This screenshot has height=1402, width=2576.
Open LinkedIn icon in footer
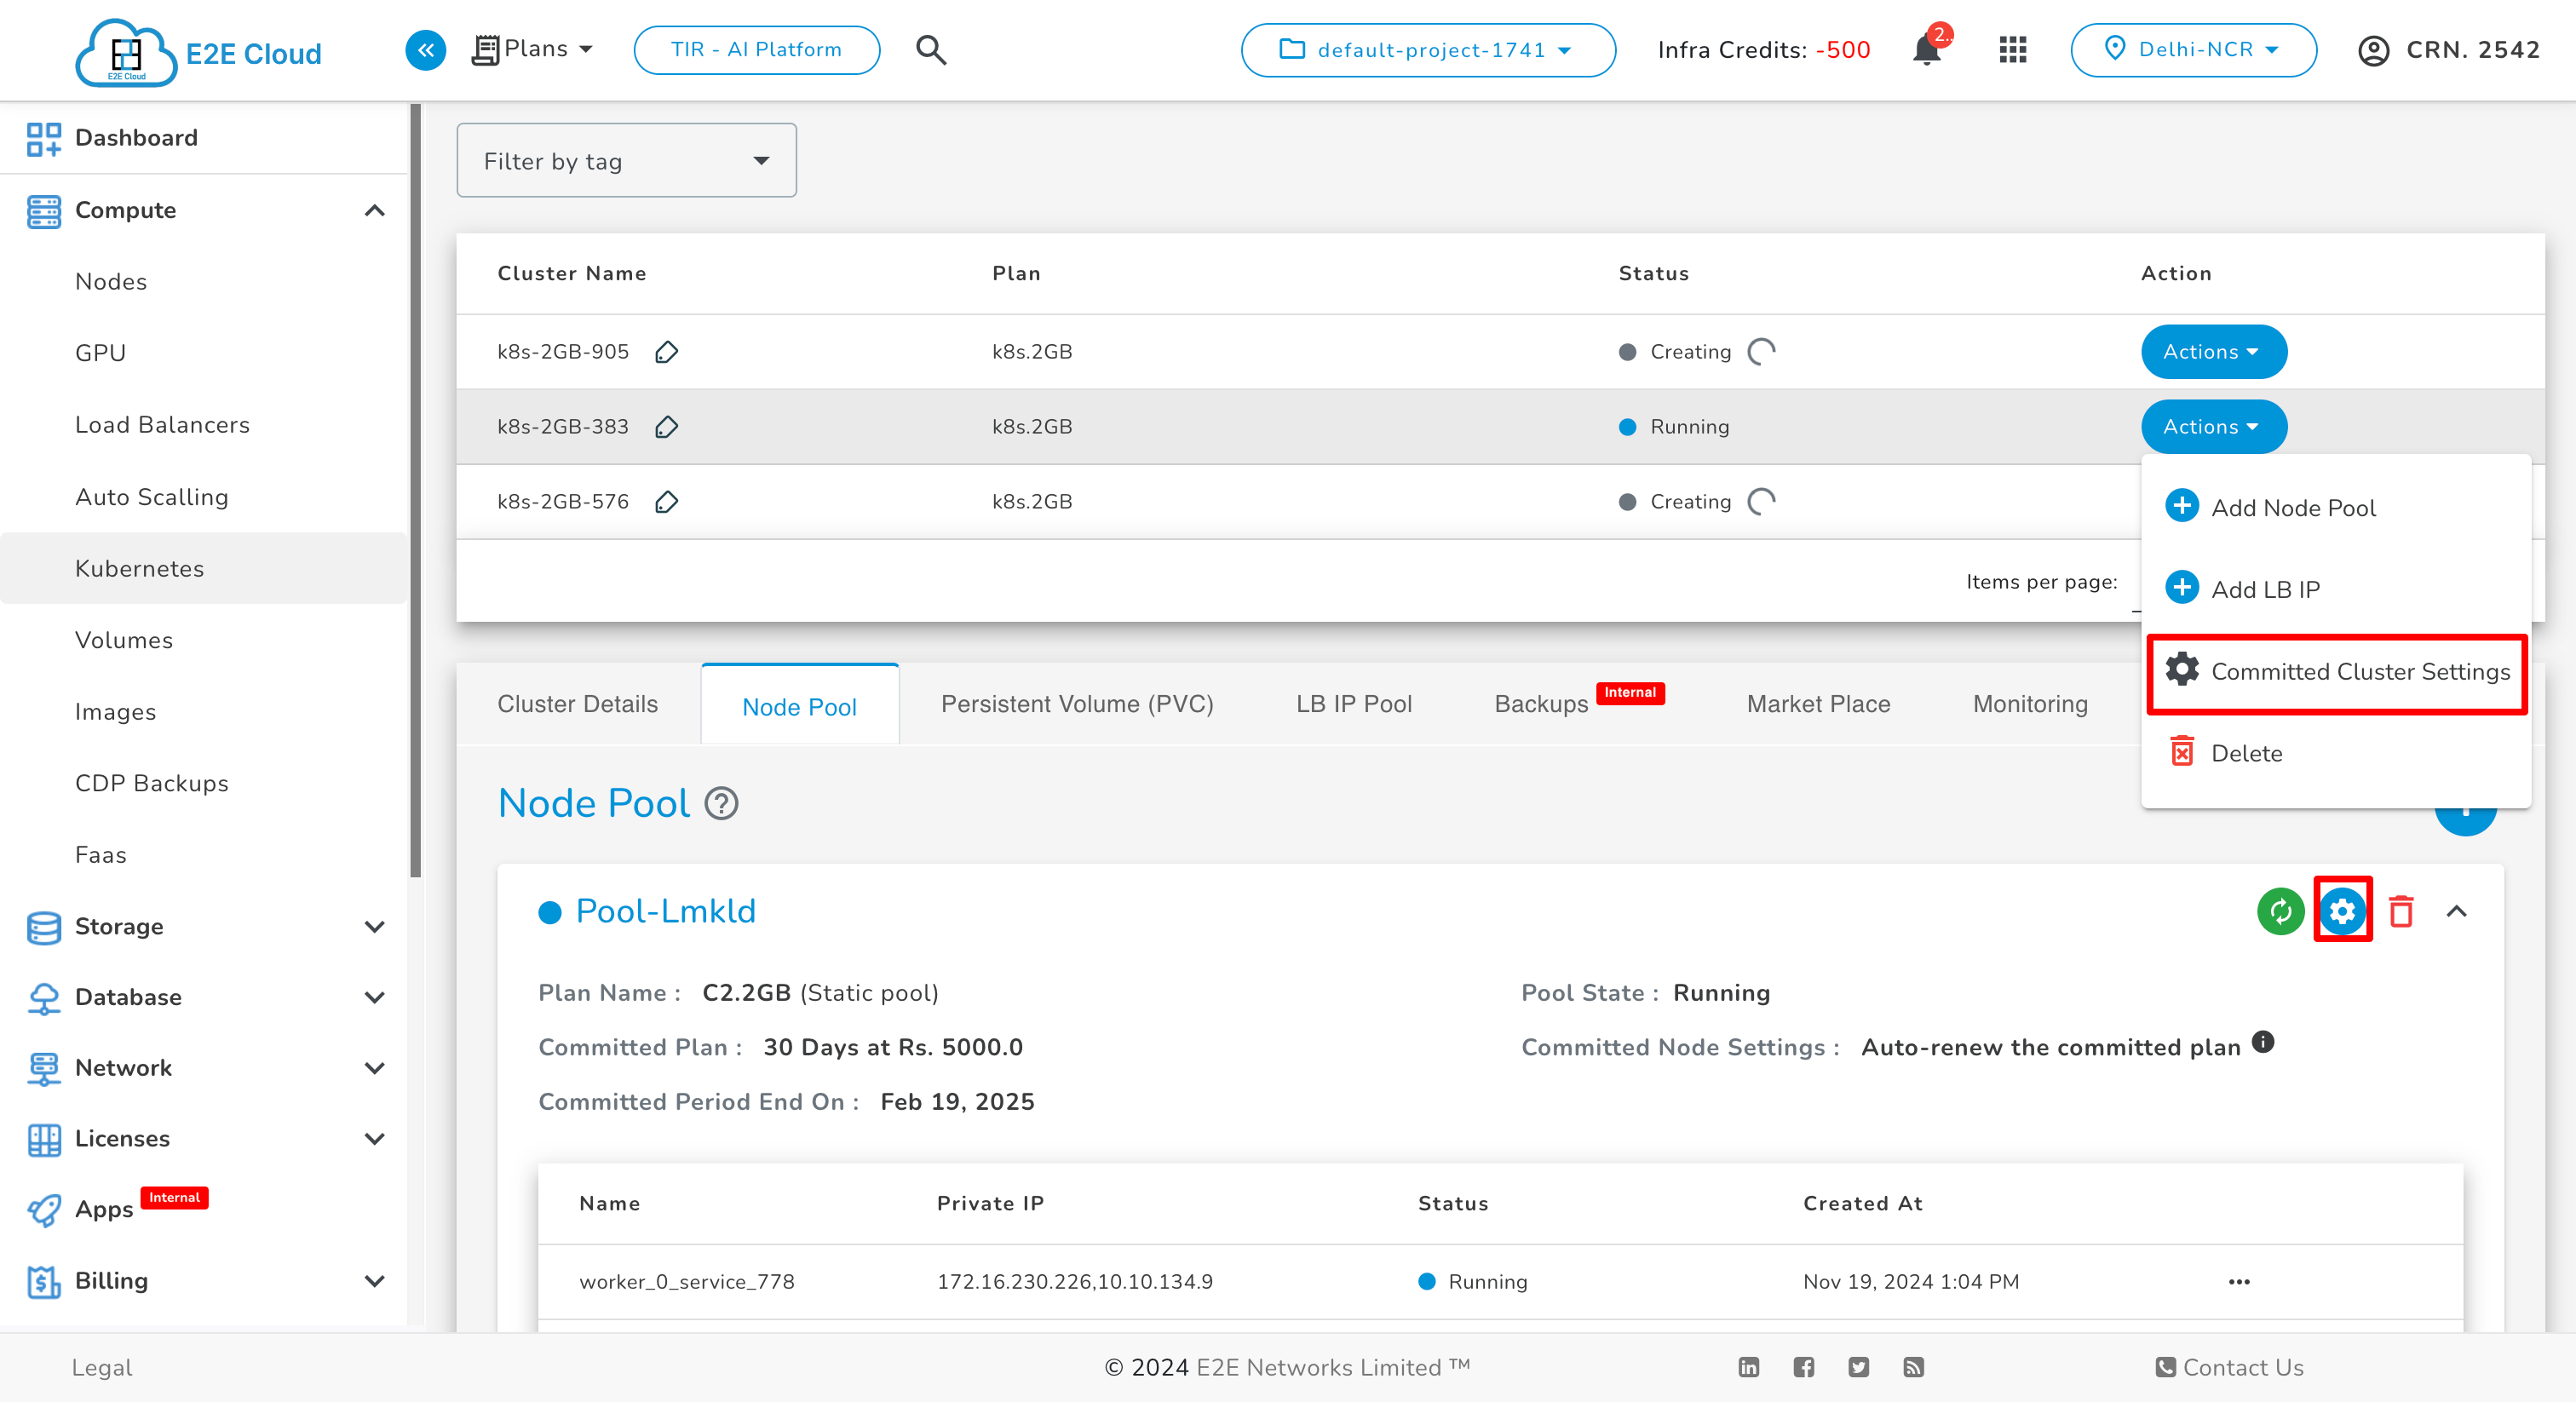click(1748, 1367)
